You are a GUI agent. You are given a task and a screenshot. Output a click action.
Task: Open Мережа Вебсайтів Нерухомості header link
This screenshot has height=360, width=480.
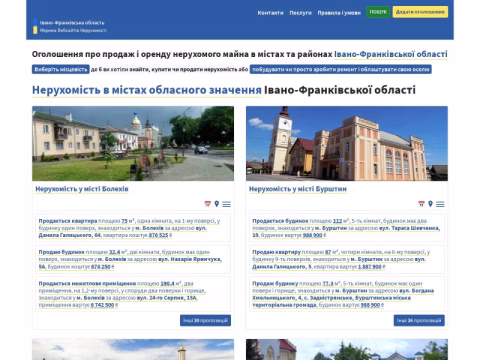point(73,30)
